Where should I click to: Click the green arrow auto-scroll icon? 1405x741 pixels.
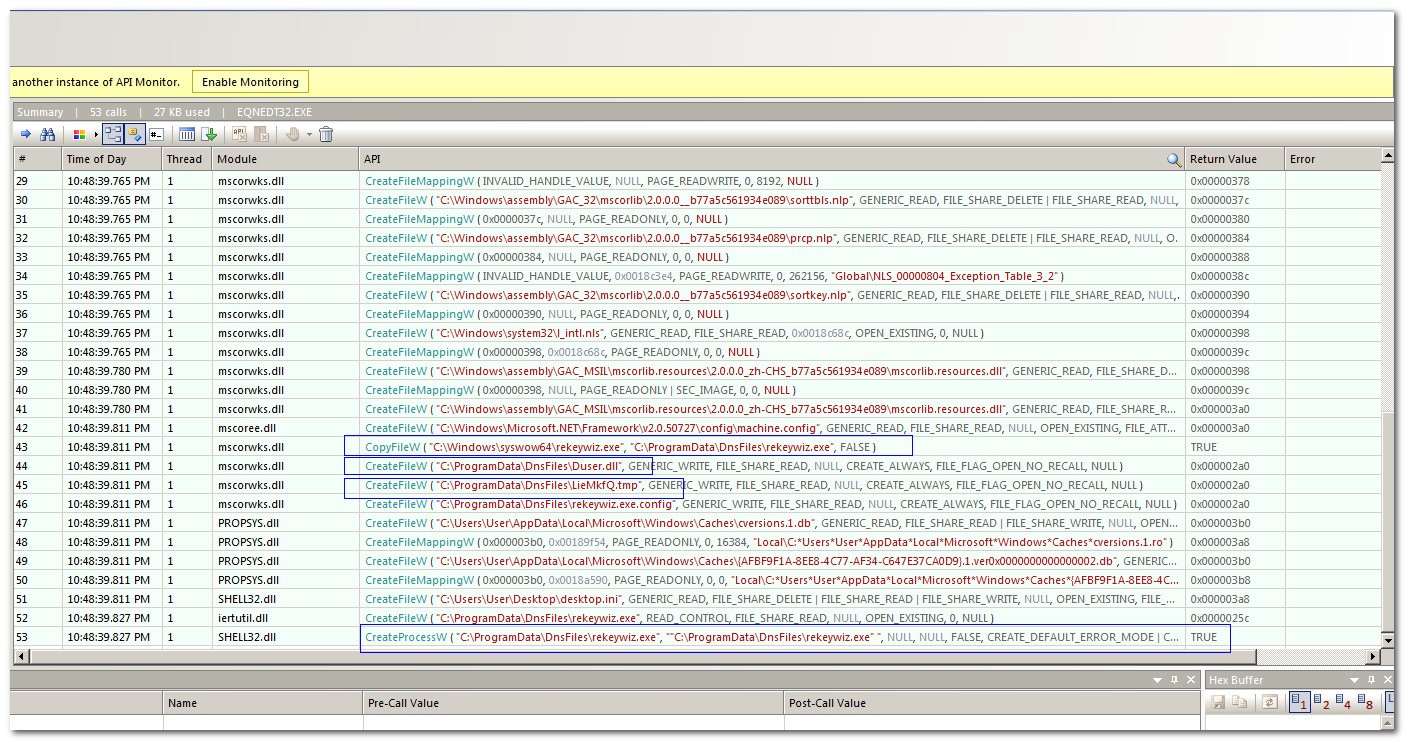coord(209,134)
